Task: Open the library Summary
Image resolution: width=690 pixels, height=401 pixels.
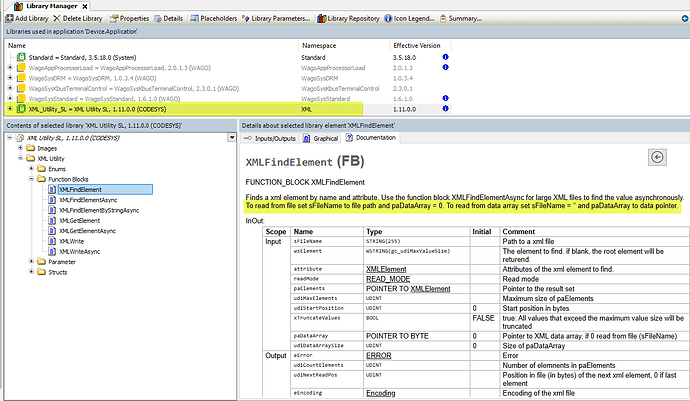Action: click(461, 18)
